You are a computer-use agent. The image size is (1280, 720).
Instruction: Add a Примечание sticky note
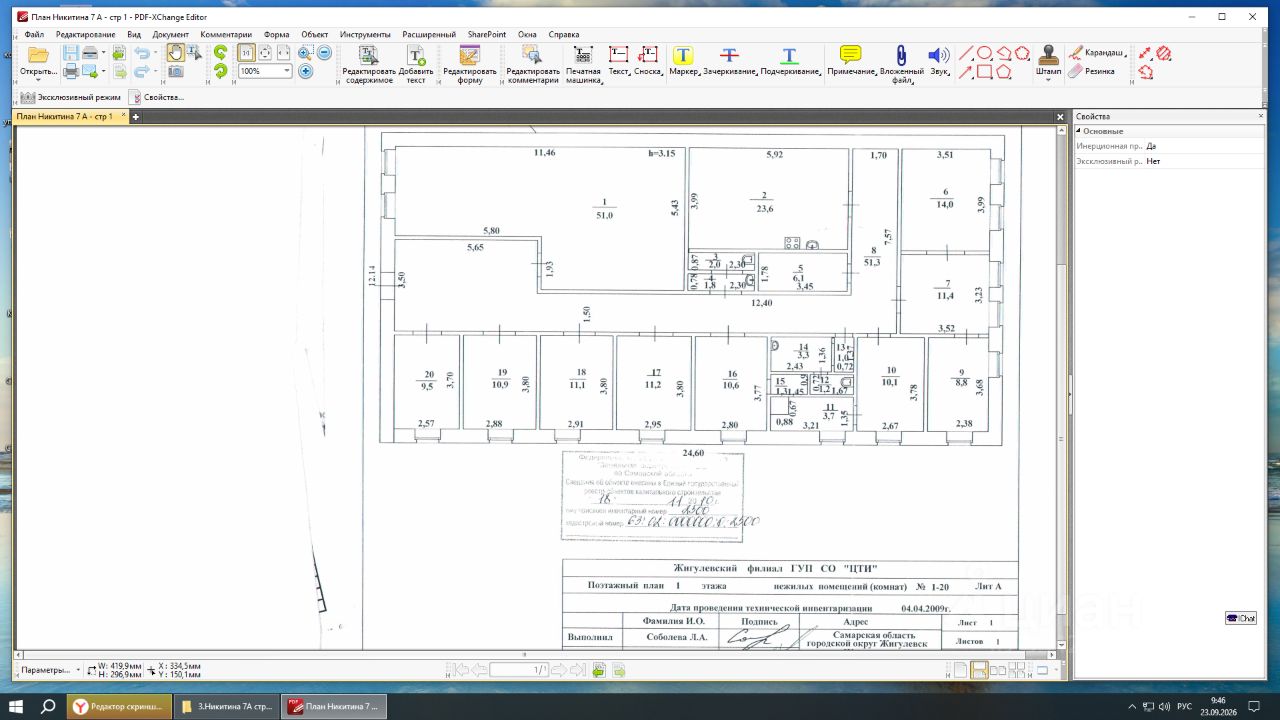[x=851, y=61]
